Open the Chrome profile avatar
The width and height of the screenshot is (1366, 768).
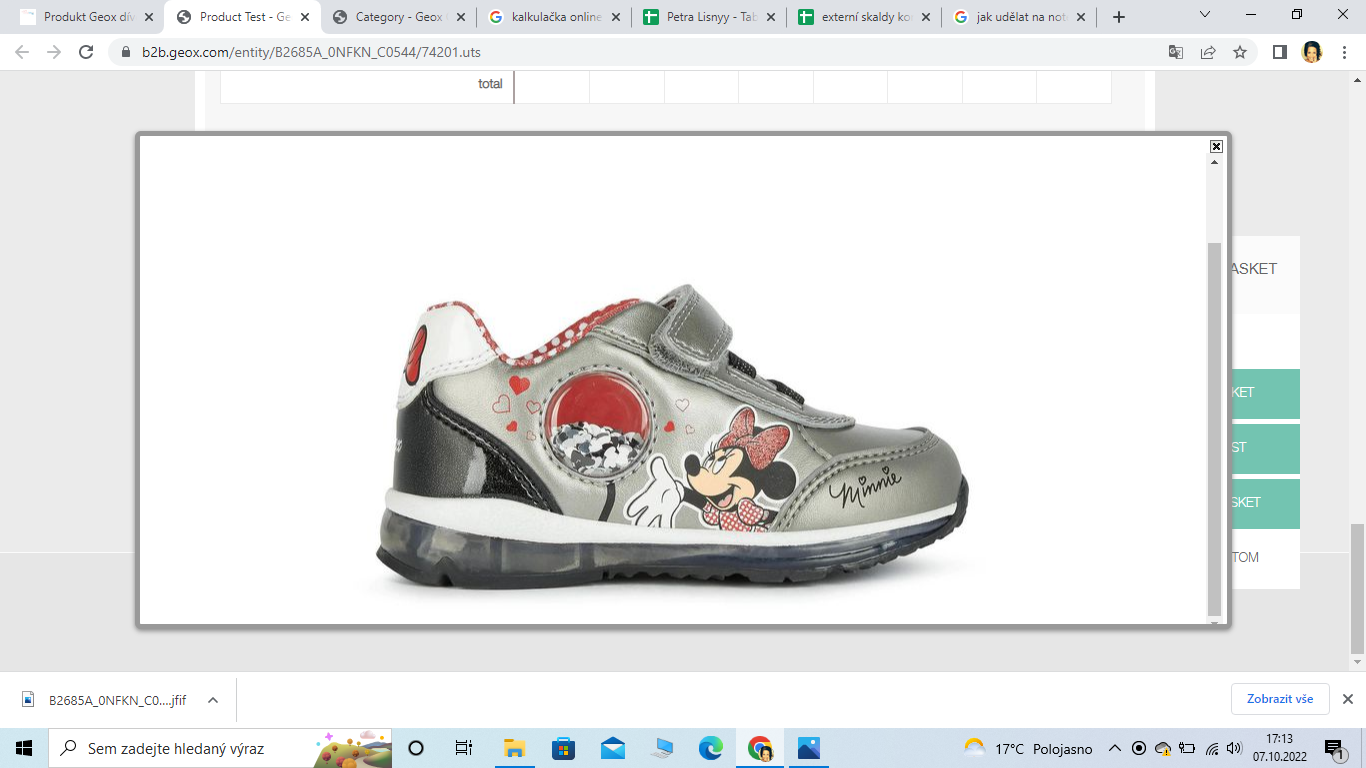click(1312, 52)
